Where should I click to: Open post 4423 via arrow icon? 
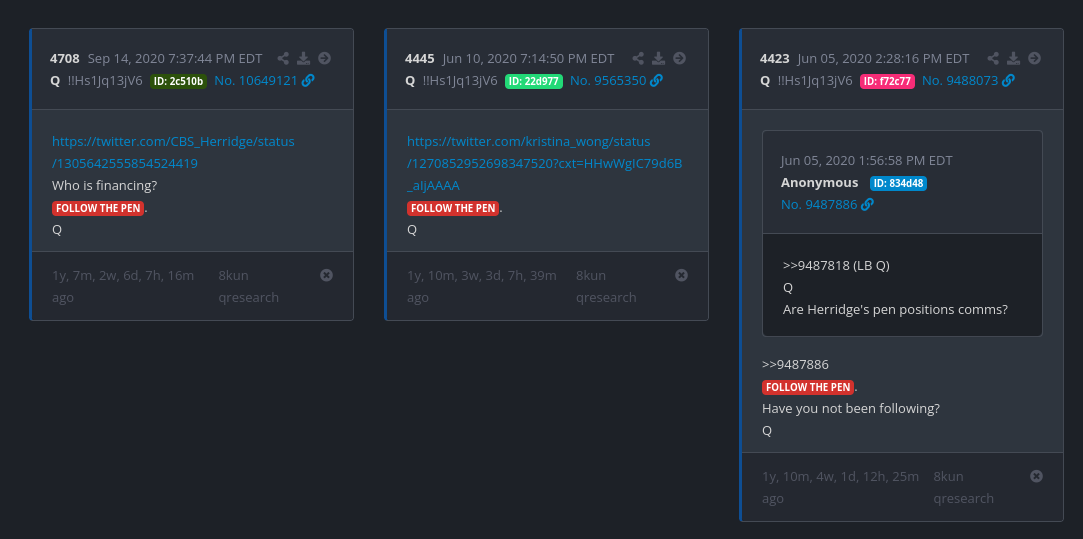1035,59
